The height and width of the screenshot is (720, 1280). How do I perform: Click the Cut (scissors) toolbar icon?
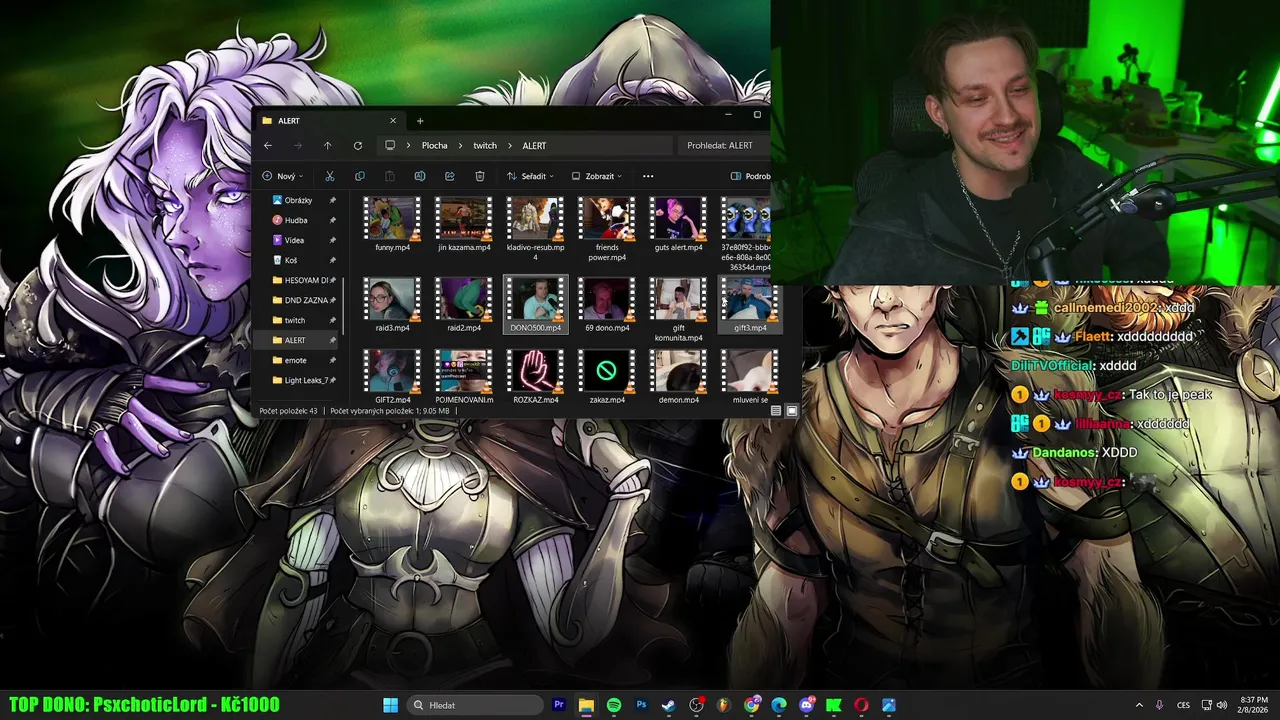coord(329,176)
